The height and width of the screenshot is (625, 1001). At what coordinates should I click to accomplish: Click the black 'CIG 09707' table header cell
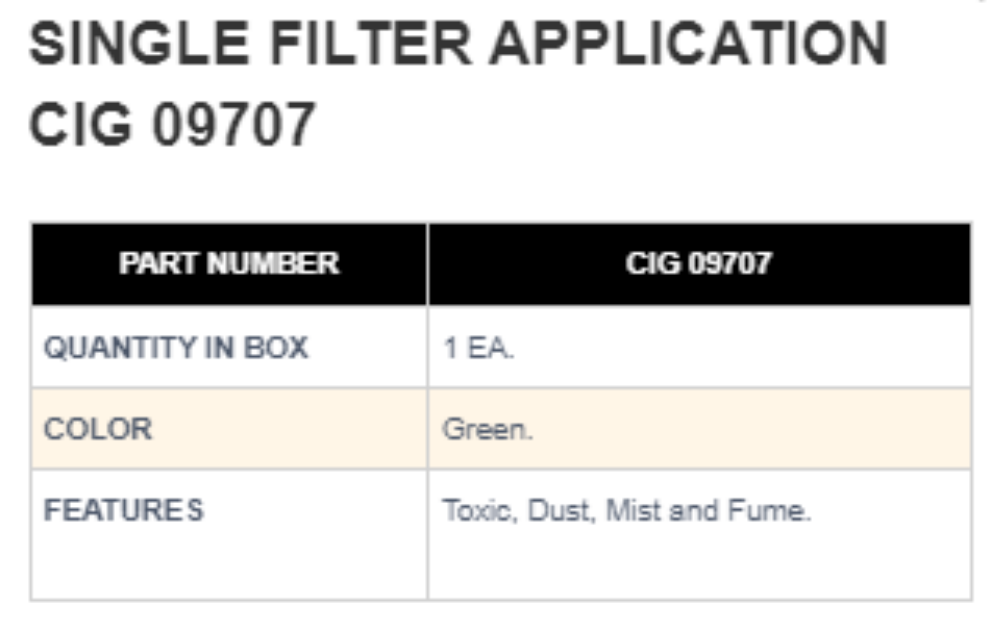698,264
